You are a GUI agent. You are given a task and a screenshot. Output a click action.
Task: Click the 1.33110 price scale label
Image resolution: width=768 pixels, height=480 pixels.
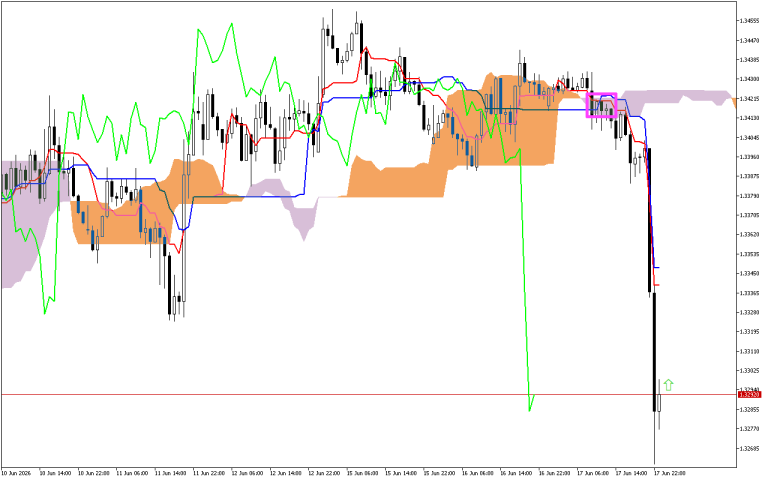coord(750,351)
